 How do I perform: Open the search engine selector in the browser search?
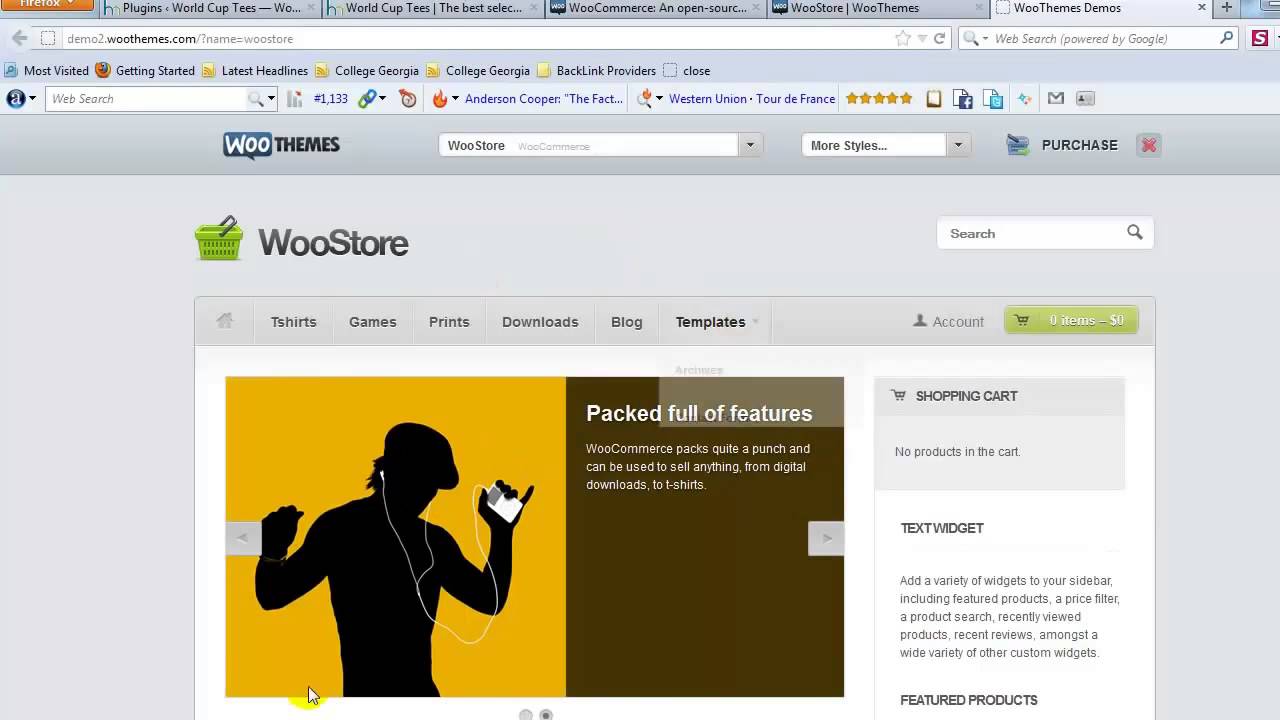click(x=975, y=38)
